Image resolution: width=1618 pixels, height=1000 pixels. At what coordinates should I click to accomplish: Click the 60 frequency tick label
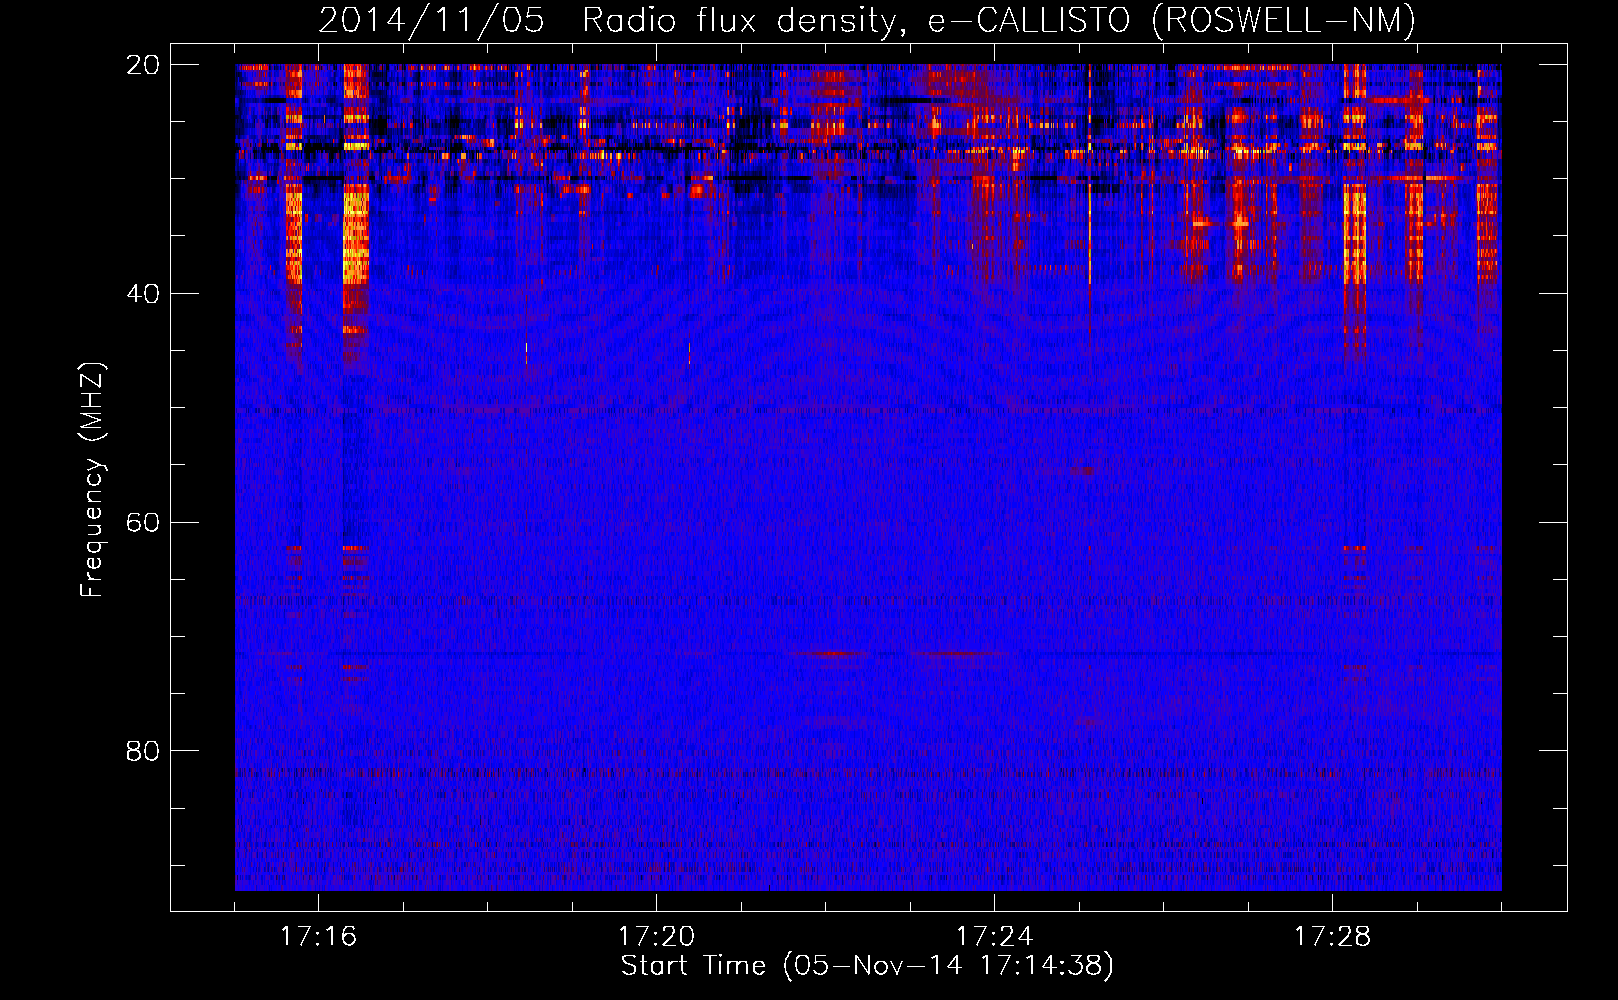click(x=142, y=523)
